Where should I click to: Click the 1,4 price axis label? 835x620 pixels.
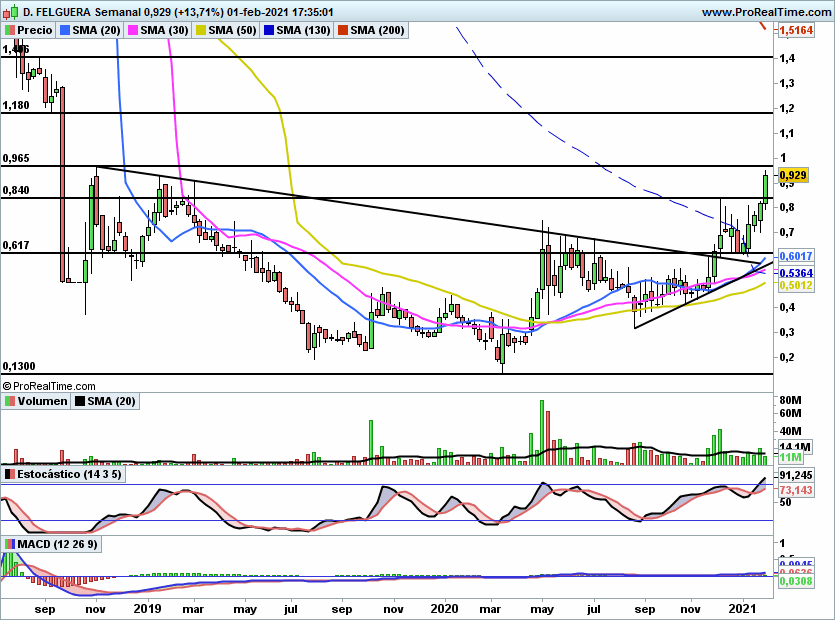coord(787,58)
